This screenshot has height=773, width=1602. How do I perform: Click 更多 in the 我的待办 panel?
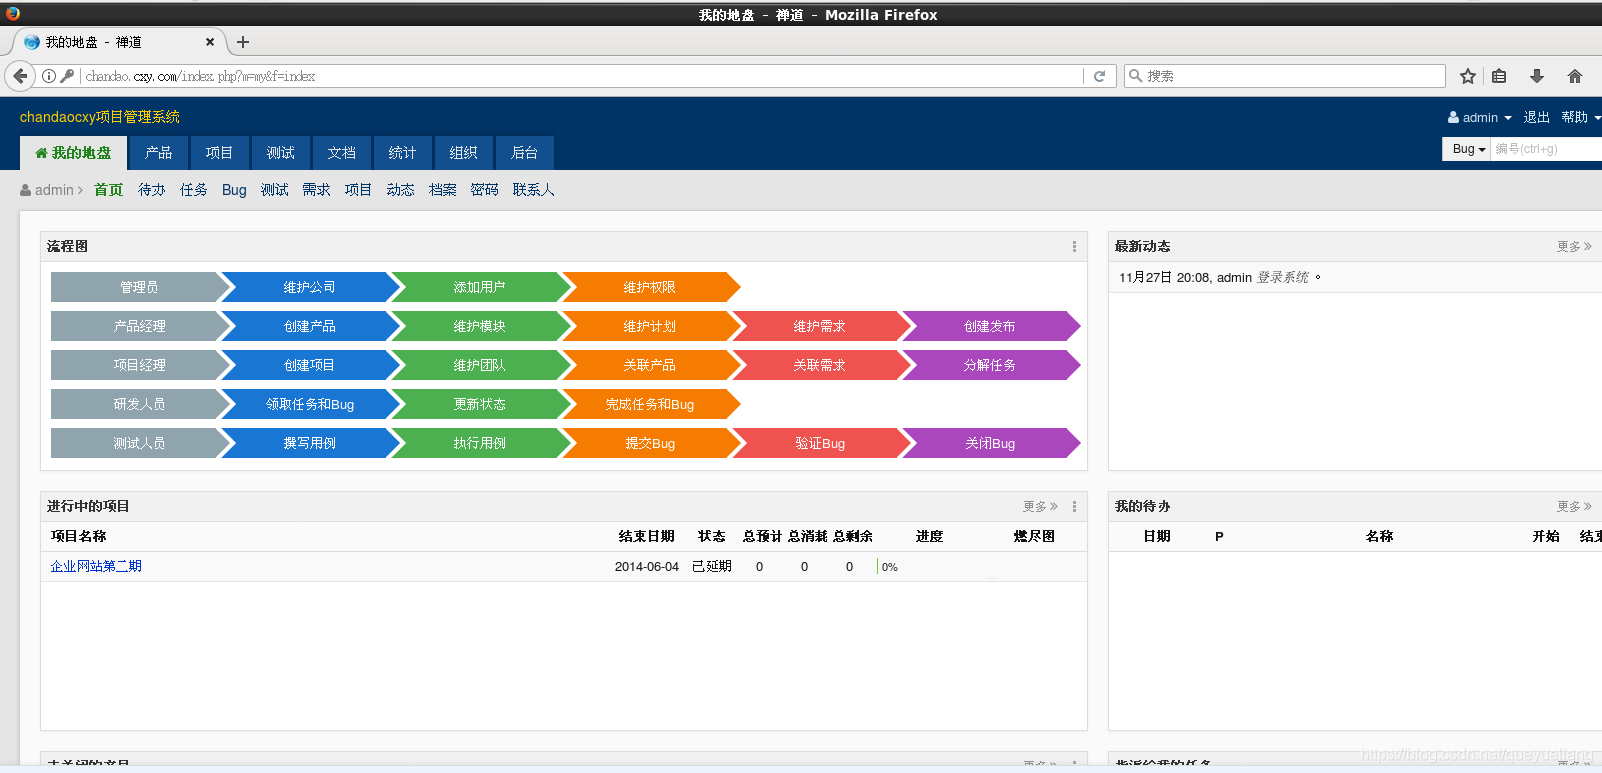[x=1574, y=506]
